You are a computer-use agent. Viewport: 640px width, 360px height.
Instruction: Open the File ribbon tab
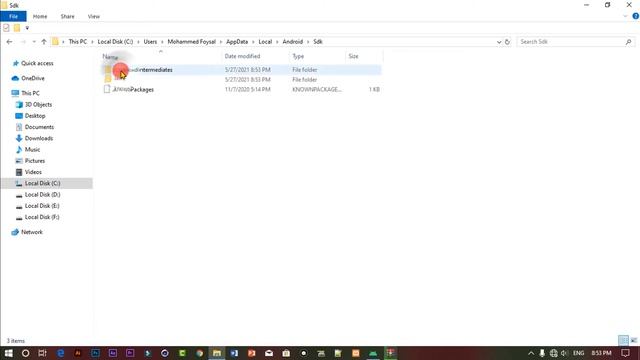click(13, 16)
